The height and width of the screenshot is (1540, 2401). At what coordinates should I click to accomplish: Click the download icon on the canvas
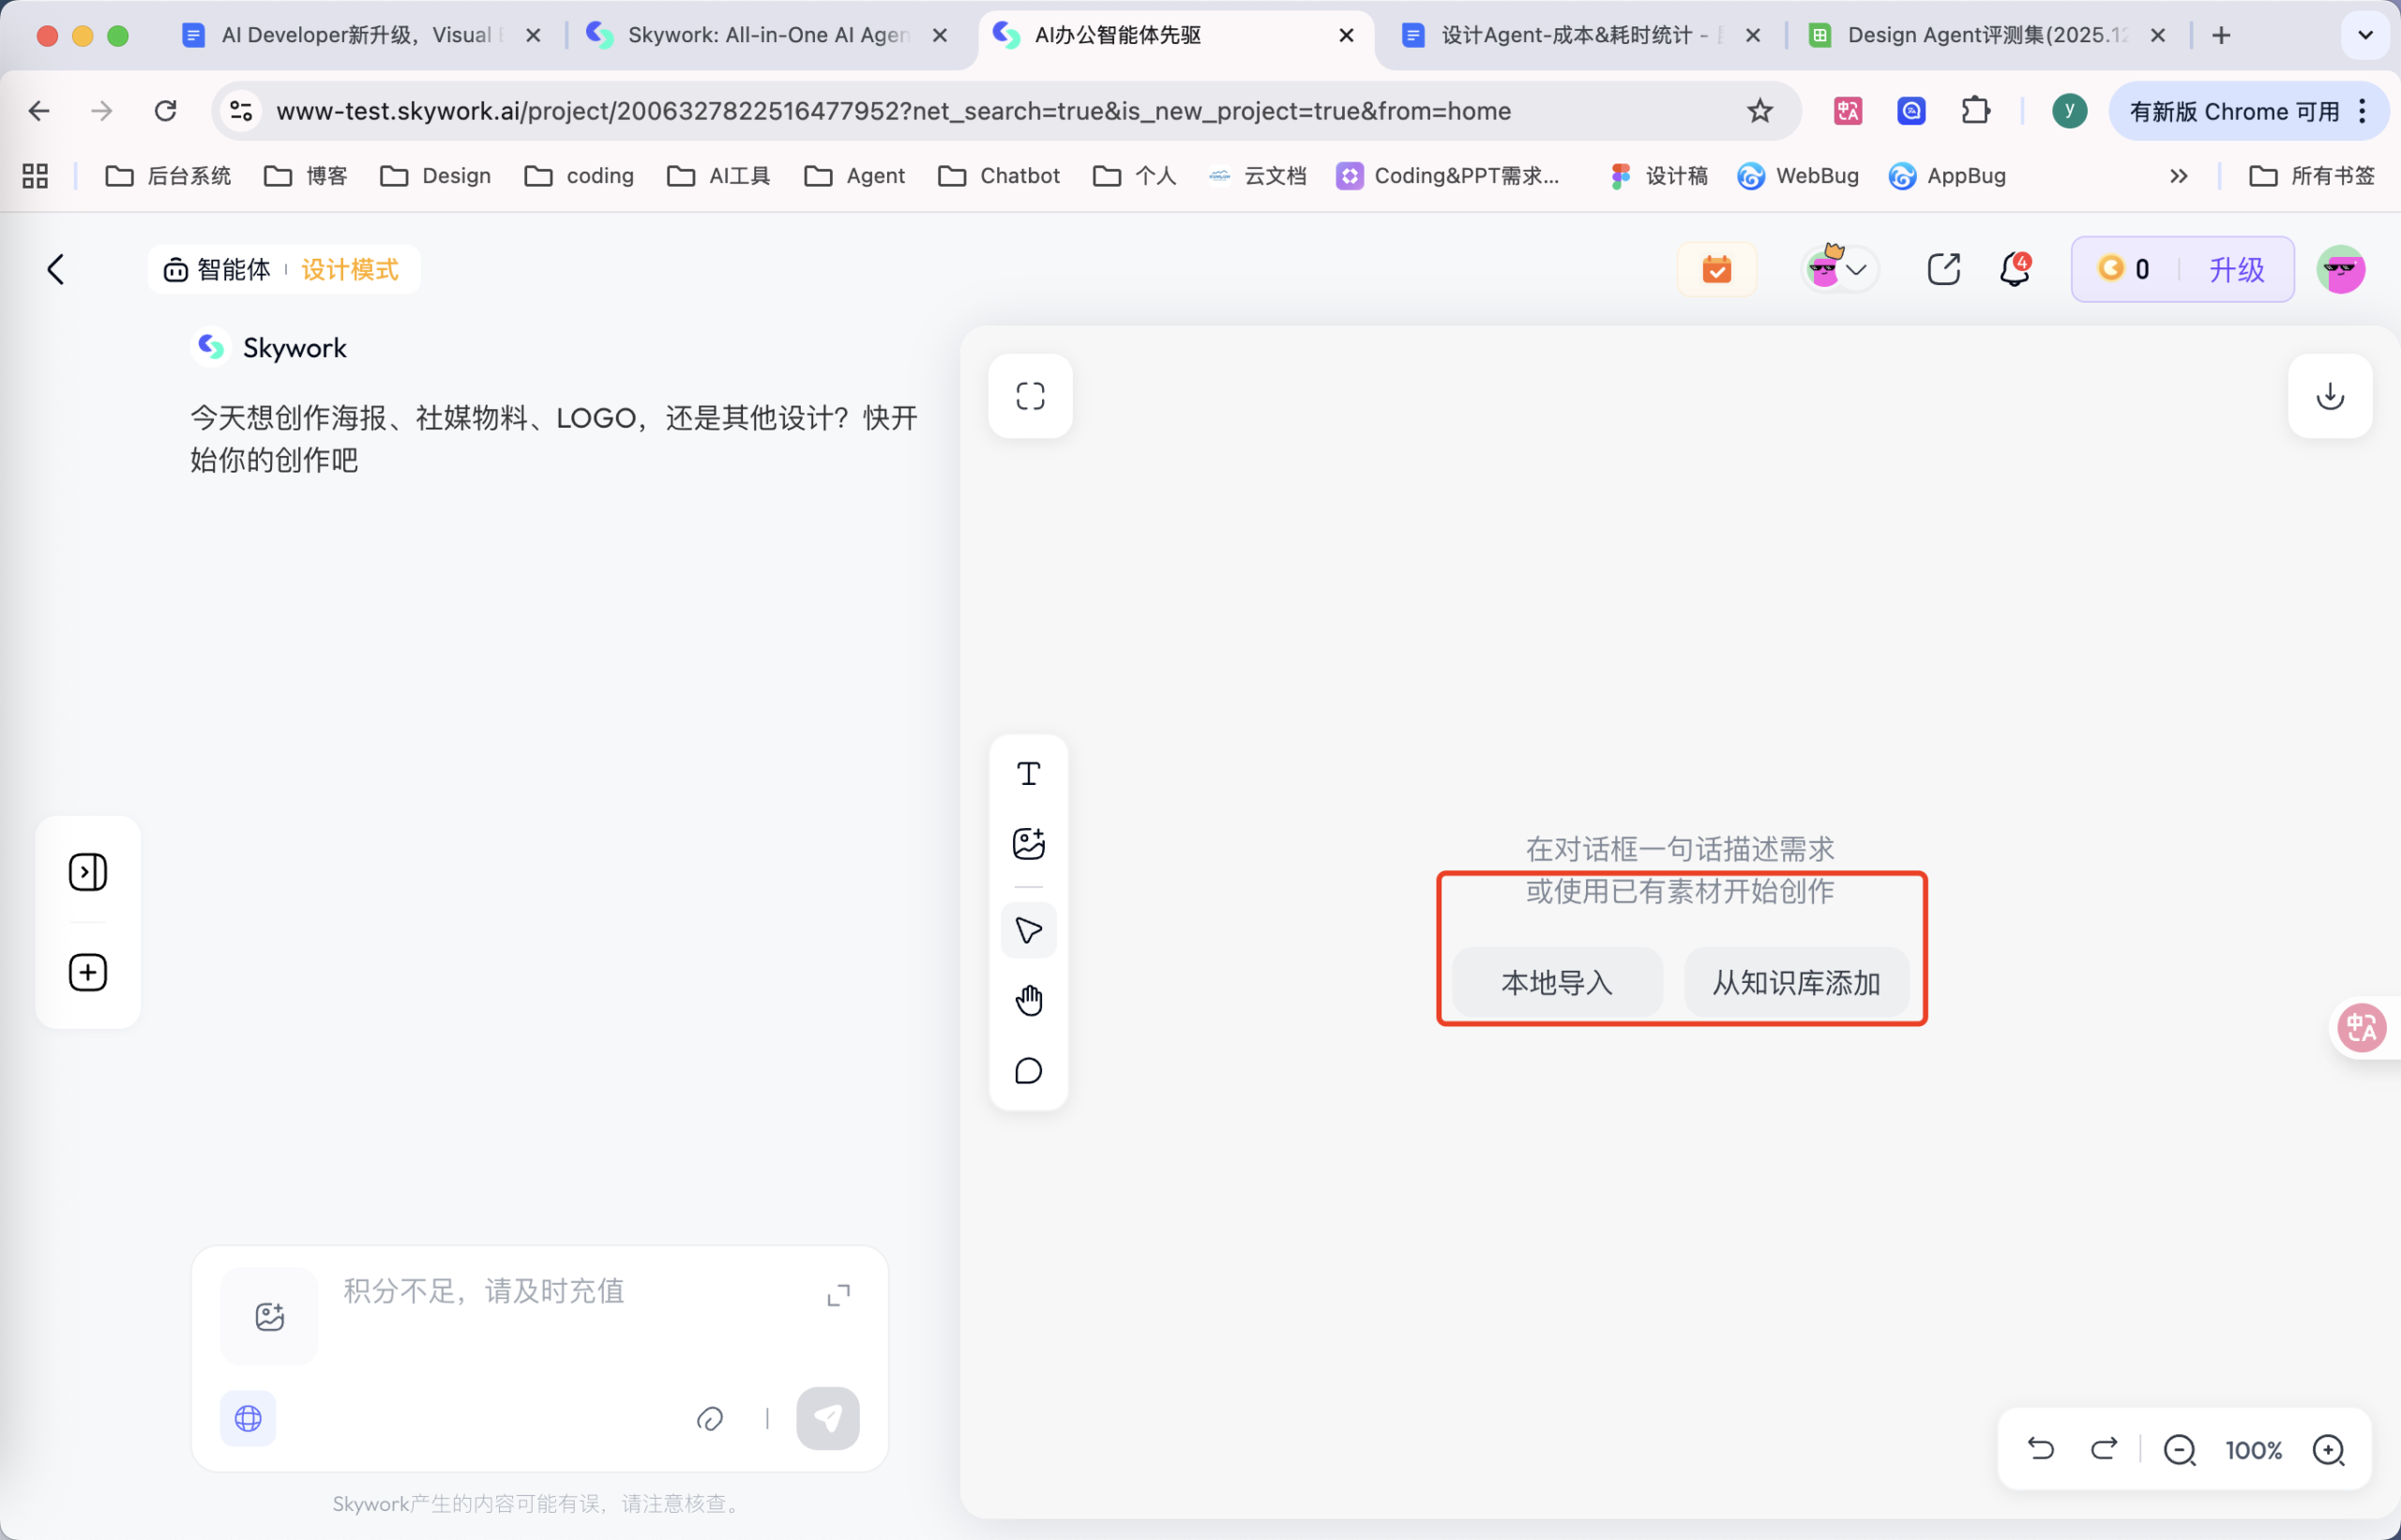2330,396
